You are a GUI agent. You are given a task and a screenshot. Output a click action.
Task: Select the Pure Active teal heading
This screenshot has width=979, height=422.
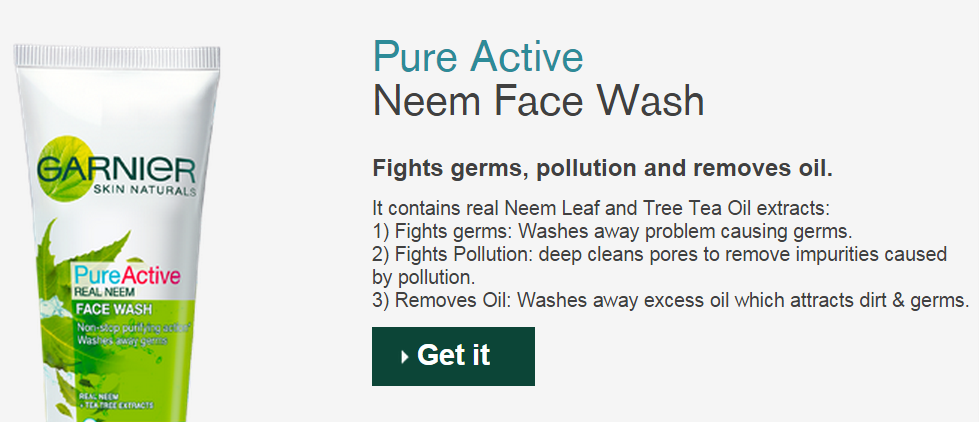coord(478,57)
